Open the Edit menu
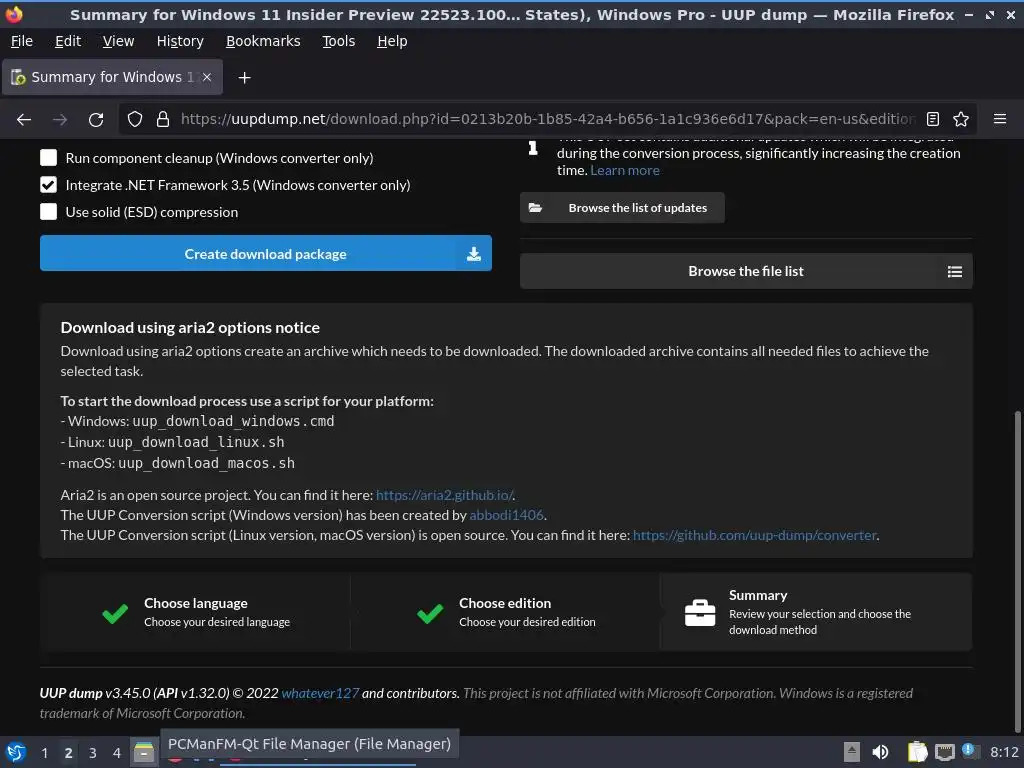This screenshot has width=1024, height=768. click(x=68, y=41)
